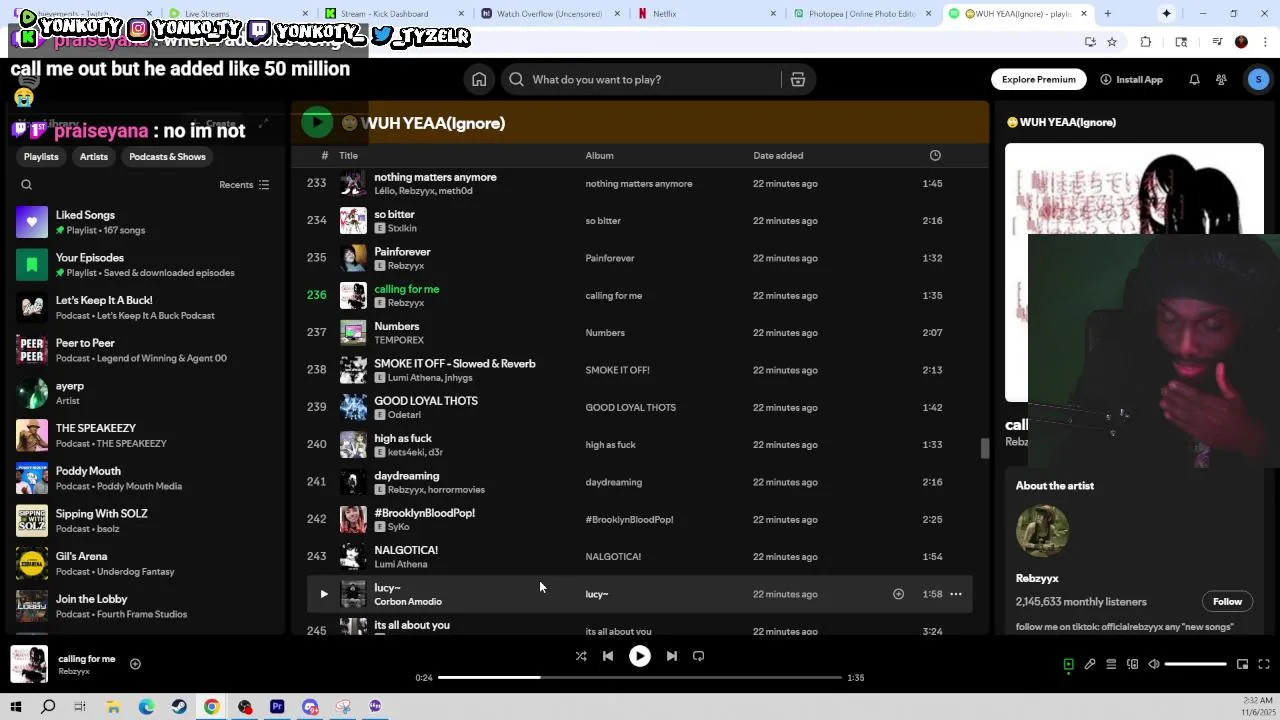Filter library by Artists chip
Screen dimensions: 1280x720
tap(94, 157)
